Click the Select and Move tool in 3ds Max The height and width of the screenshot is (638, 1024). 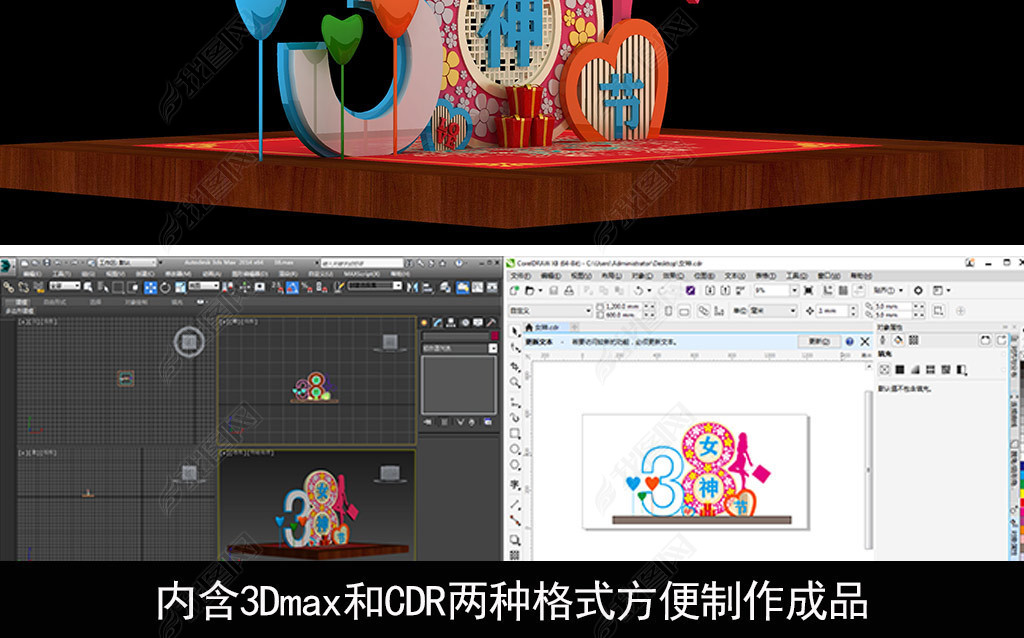(150, 288)
